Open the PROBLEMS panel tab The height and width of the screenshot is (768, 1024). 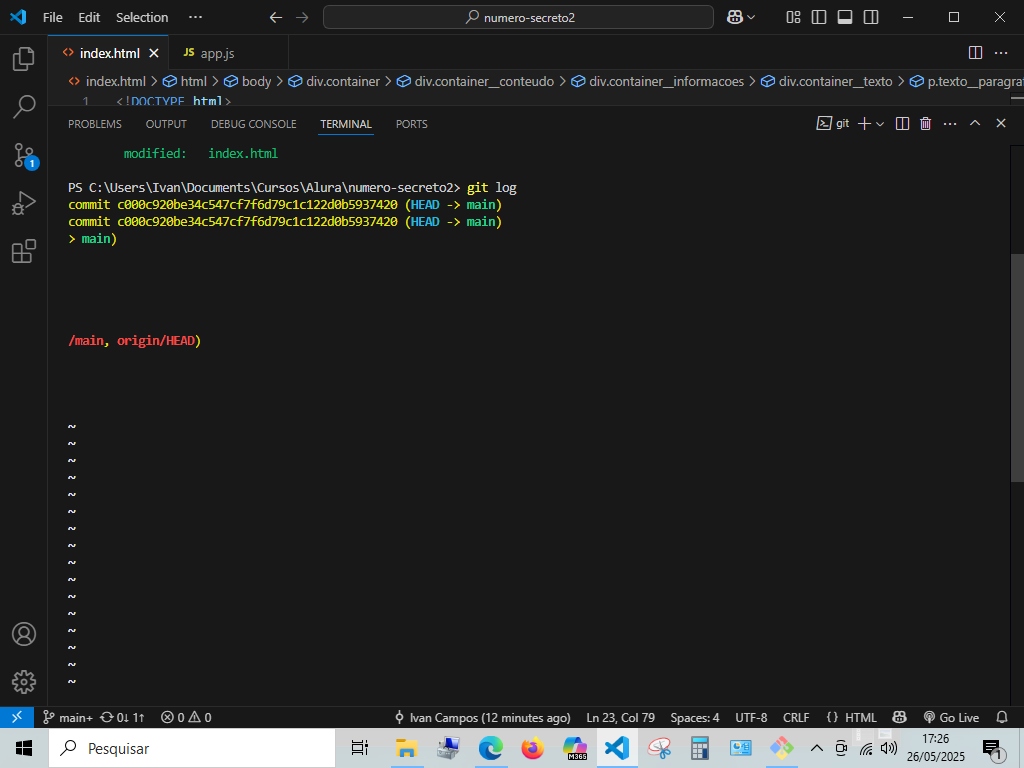click(95, 124)
